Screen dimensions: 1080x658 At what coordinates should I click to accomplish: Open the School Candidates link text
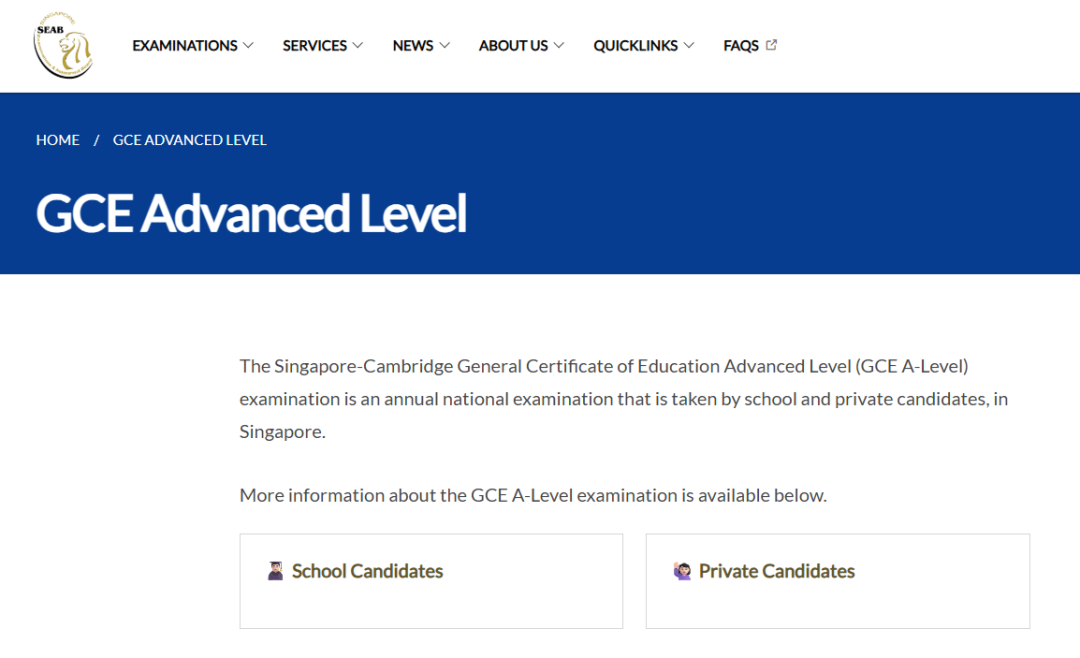[x=367, y=571]
